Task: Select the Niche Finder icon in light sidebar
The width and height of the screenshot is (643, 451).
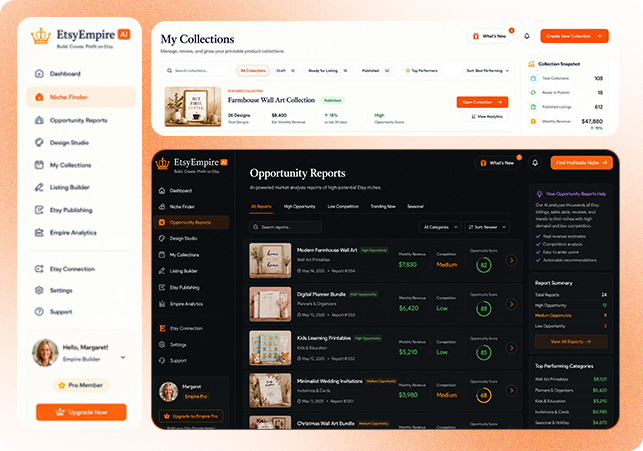Action: pyautogui.click(x=39, y=97)
